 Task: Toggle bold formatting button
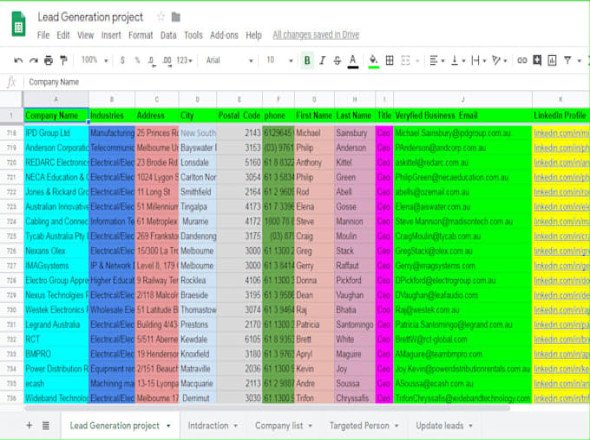[307, 60]
